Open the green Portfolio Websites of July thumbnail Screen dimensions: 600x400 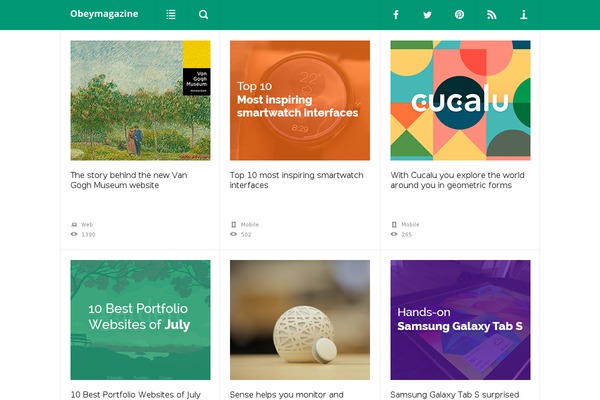tap(140, 320)
